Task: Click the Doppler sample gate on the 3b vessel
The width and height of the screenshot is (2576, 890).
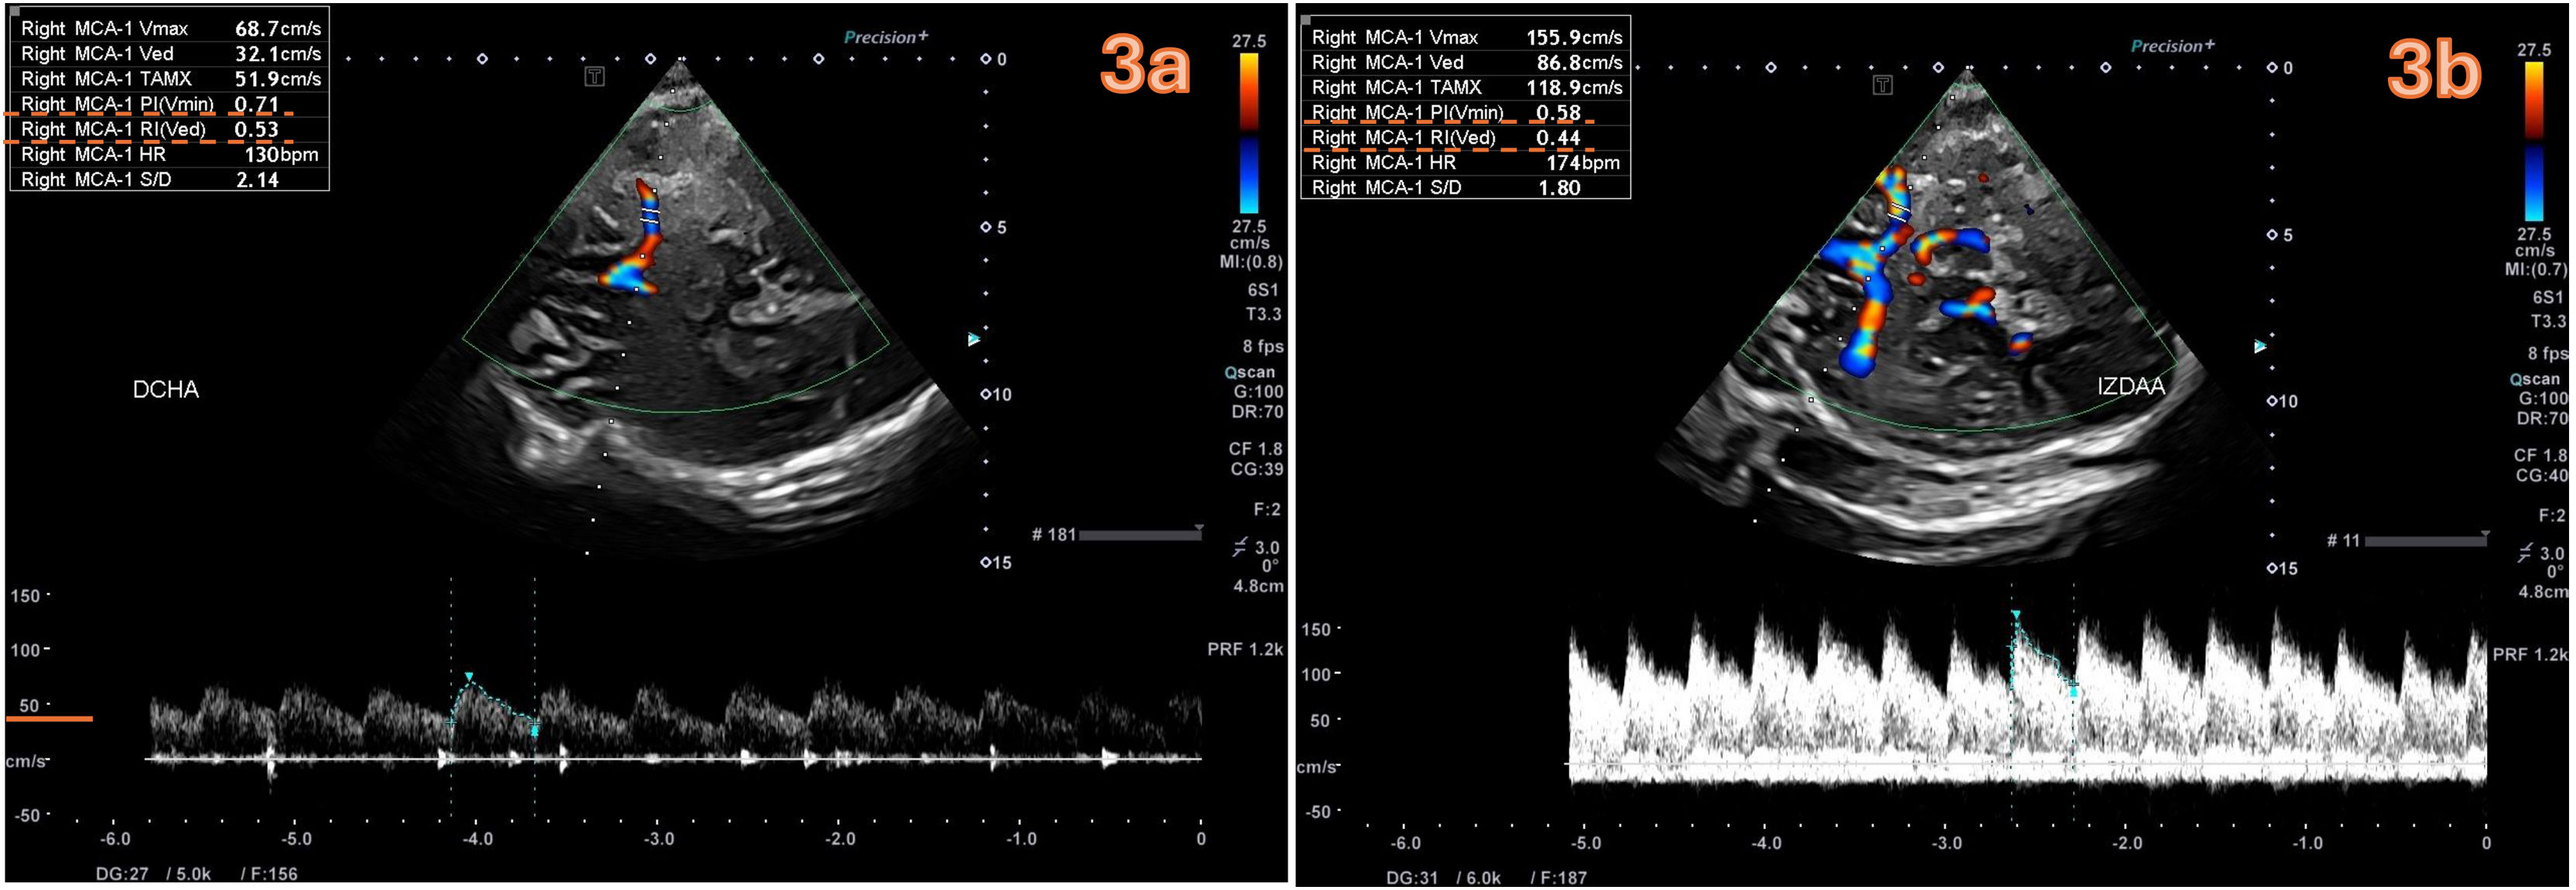Action: [1898, 211]
